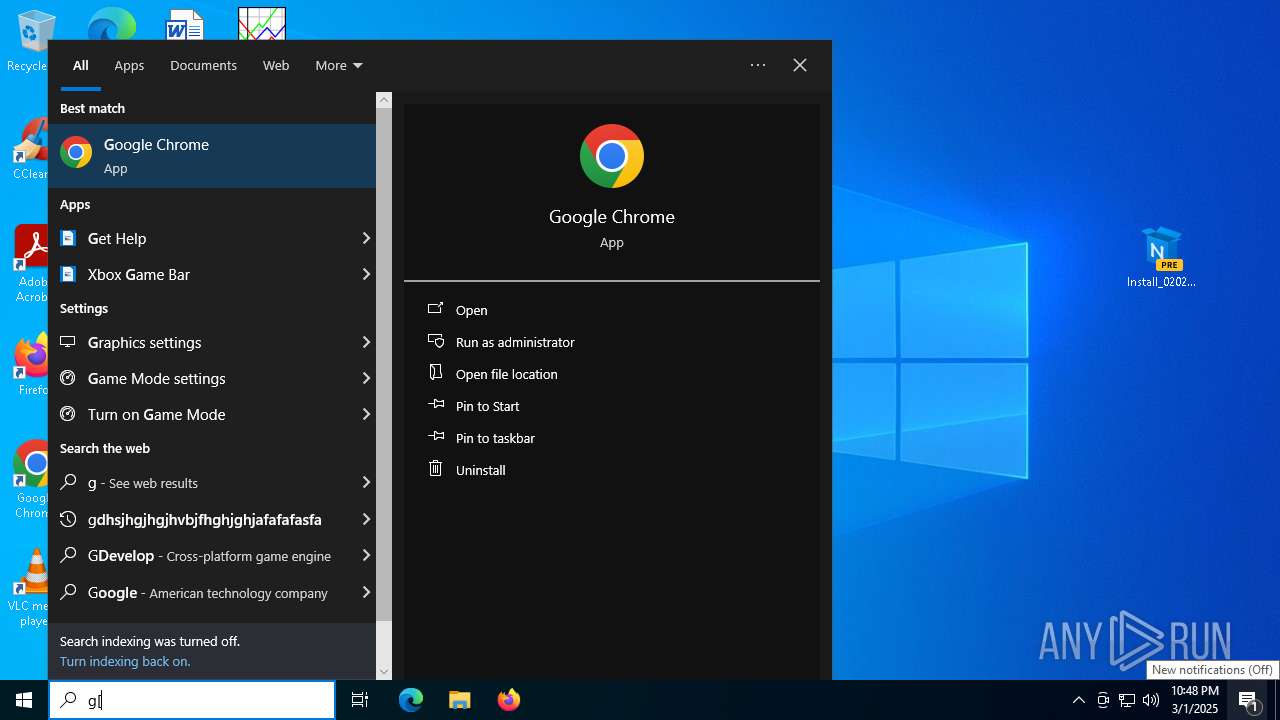This screenshot has height=720, width=1280.
Task: Open the search options ellipsis menu
Action: point(758,65)
